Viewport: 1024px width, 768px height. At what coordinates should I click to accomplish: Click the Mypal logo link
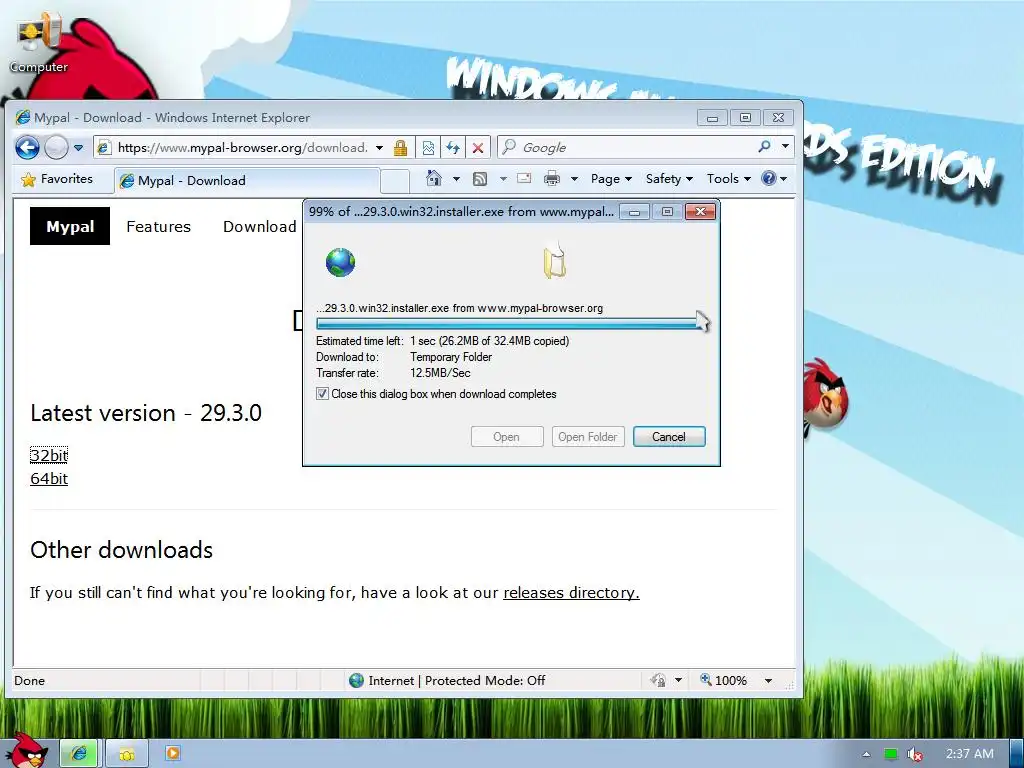(x=70, y=226)
